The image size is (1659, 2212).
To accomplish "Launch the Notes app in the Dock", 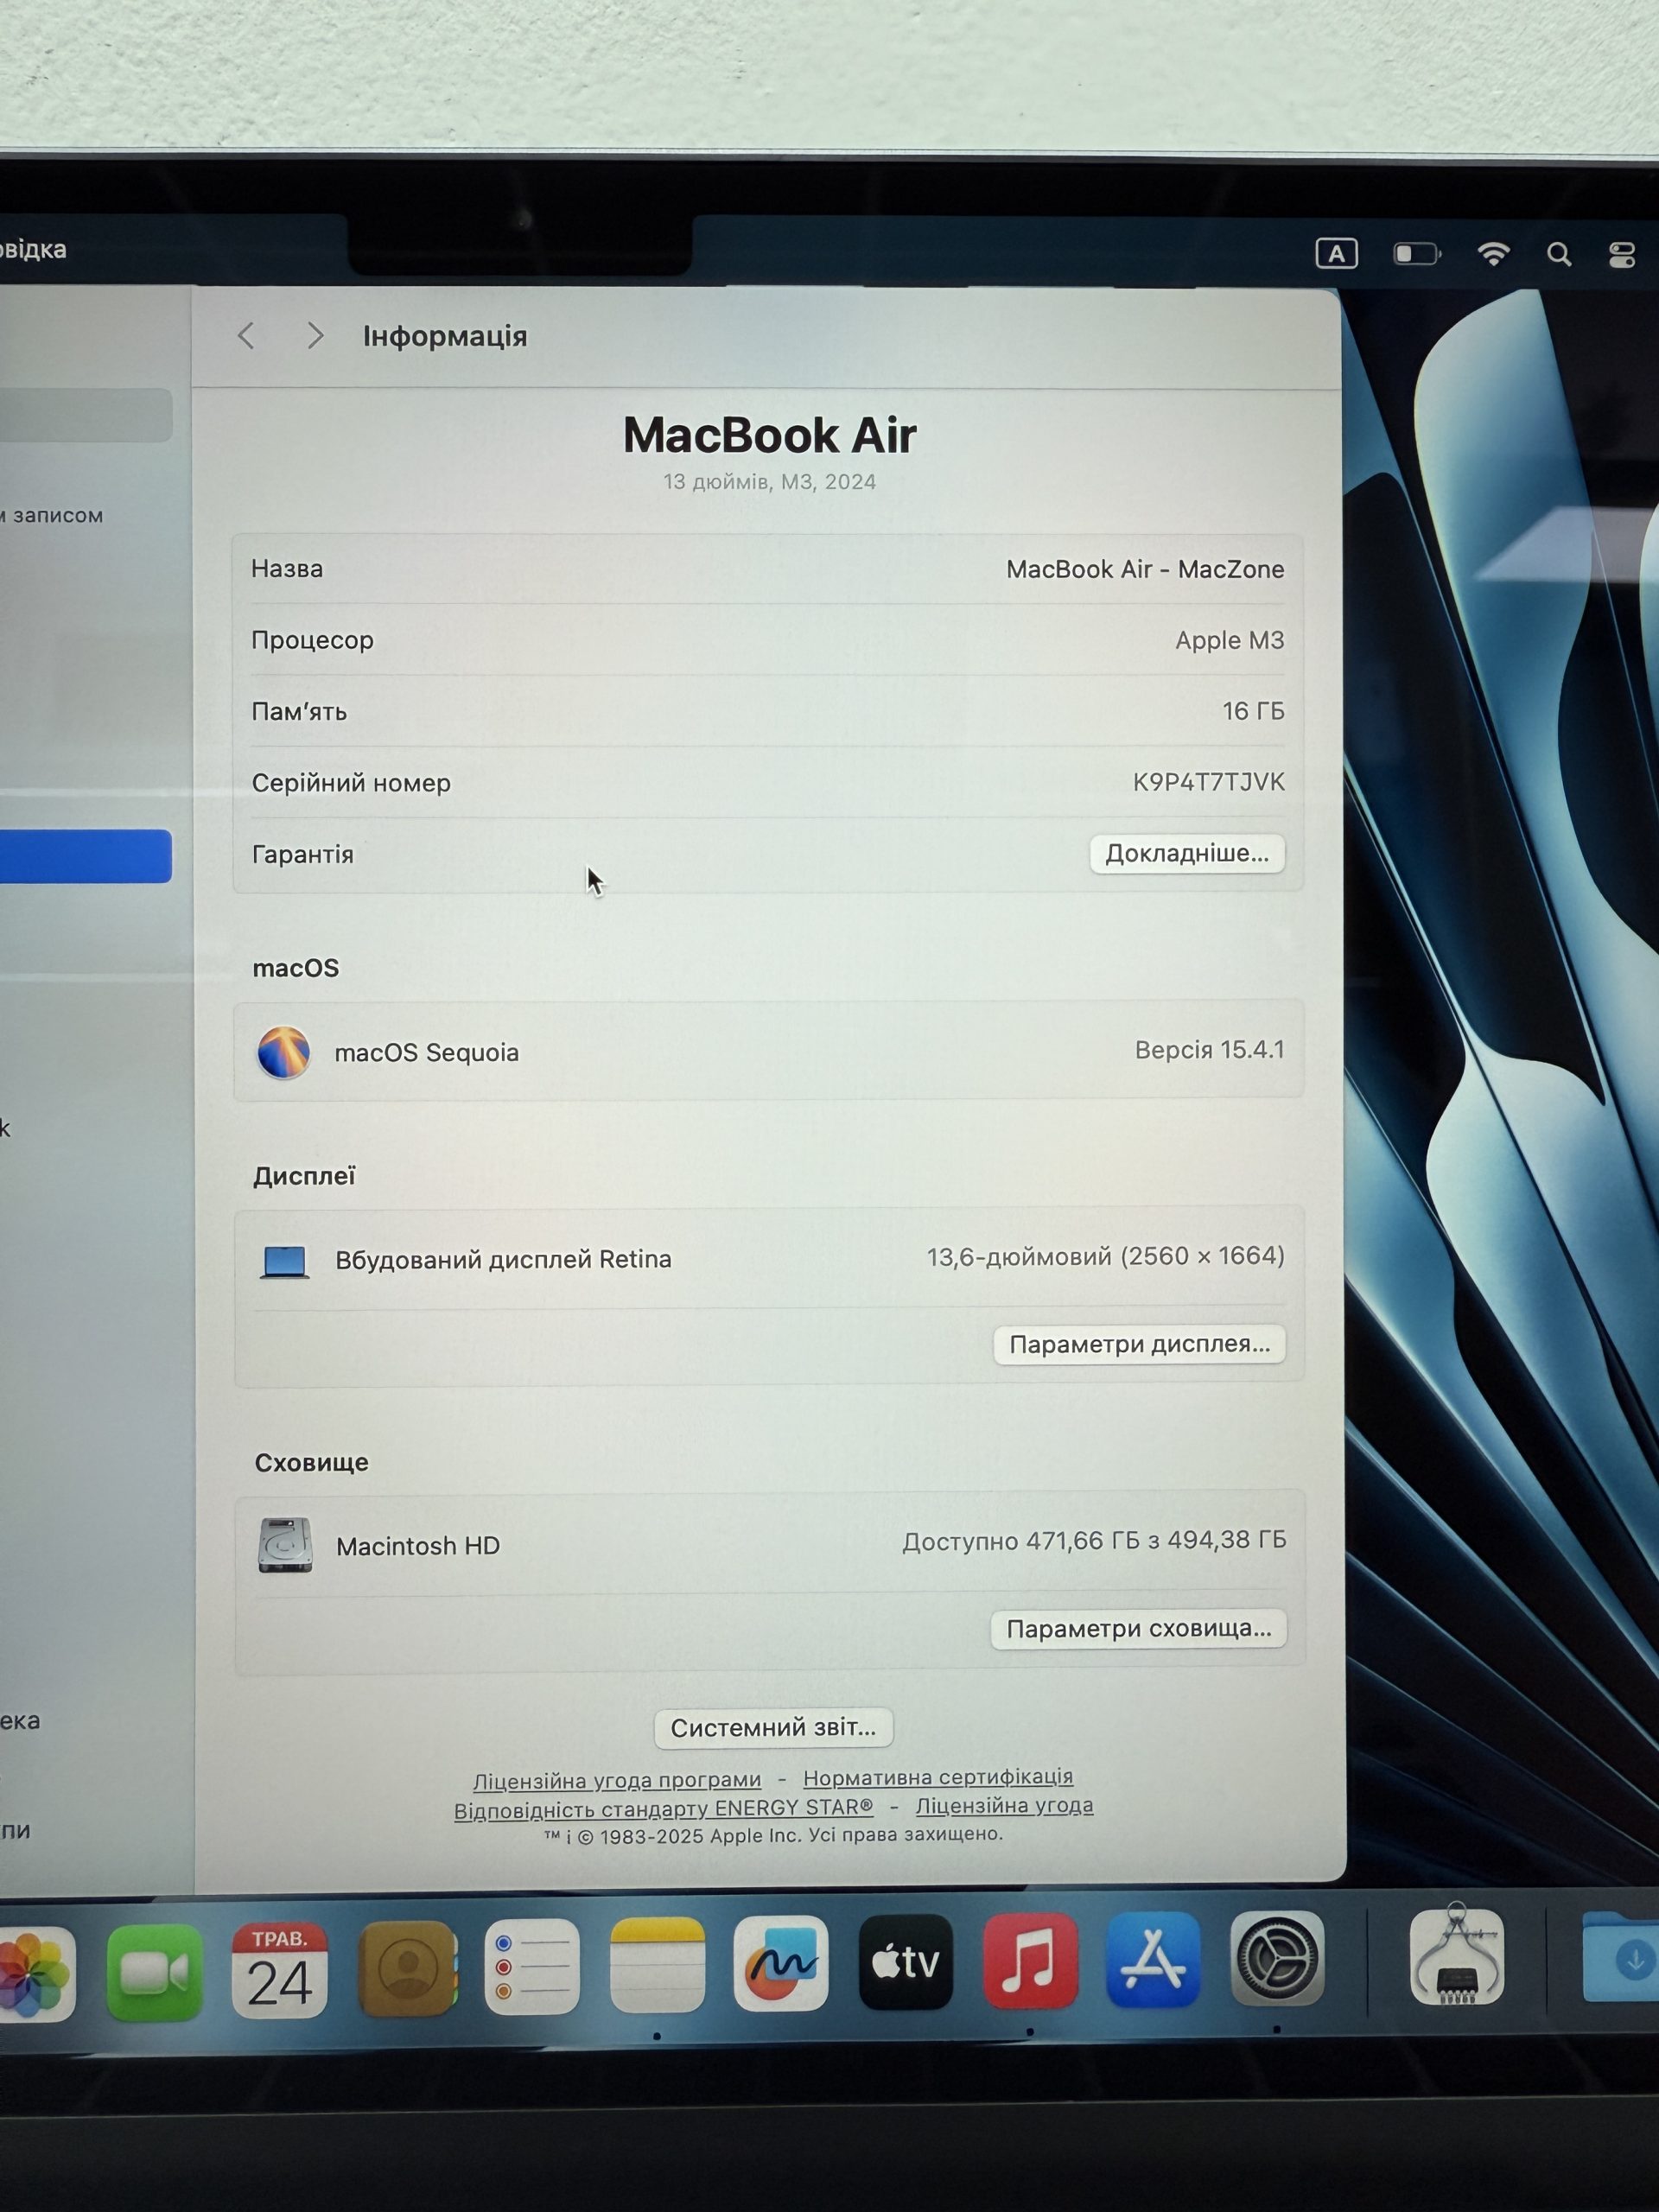I will pyautogui.click(x=657, y=1965).
